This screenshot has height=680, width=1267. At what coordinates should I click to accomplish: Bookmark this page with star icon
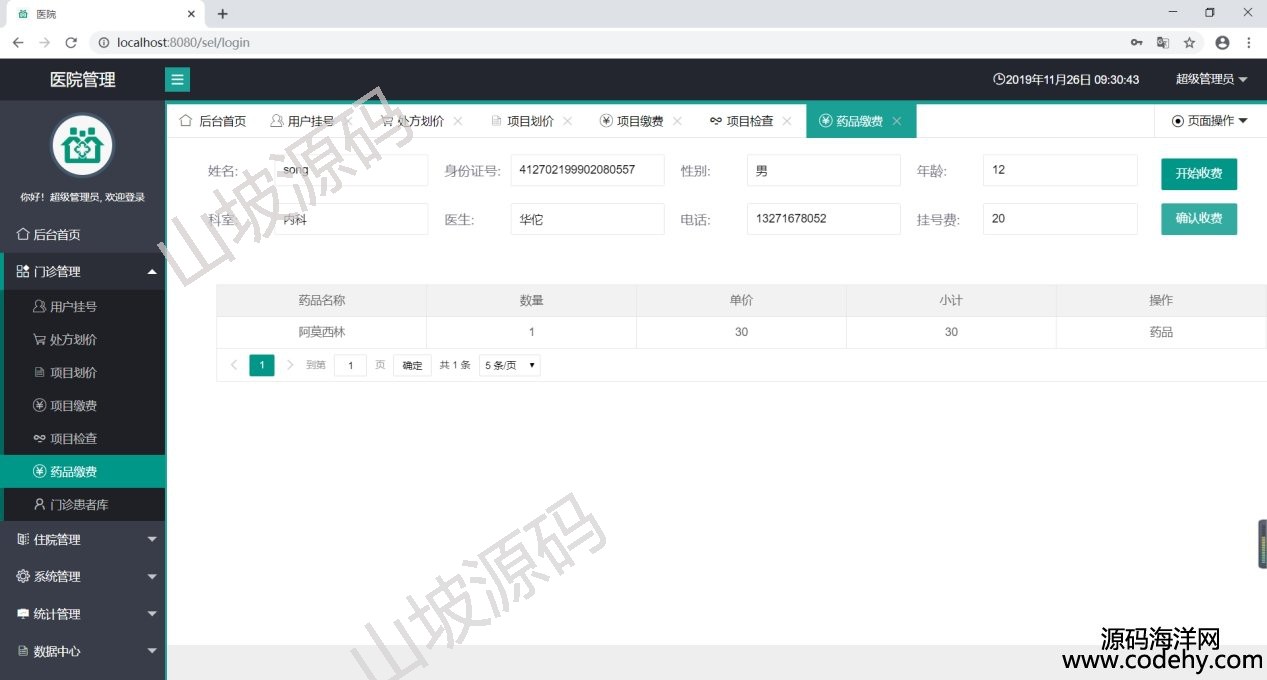click(x=1190, y=43)
